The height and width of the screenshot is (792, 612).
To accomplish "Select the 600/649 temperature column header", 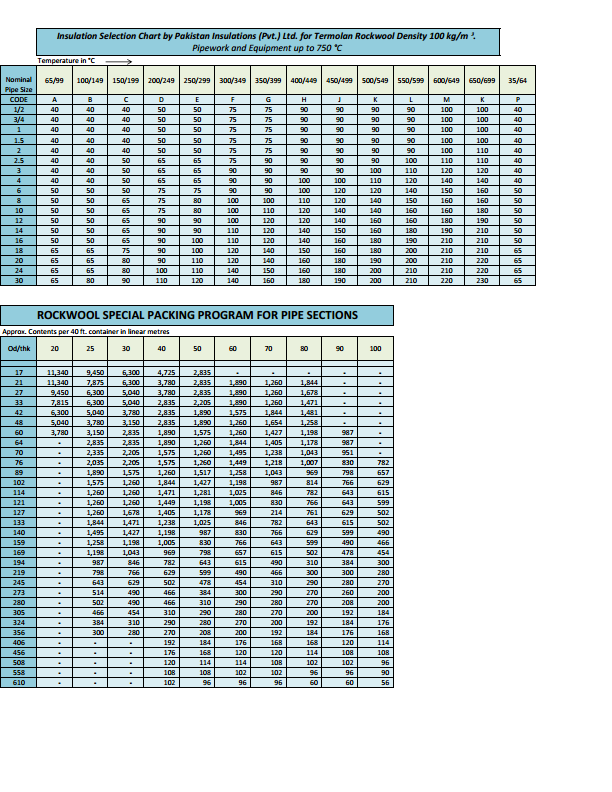I will [446, 79].
